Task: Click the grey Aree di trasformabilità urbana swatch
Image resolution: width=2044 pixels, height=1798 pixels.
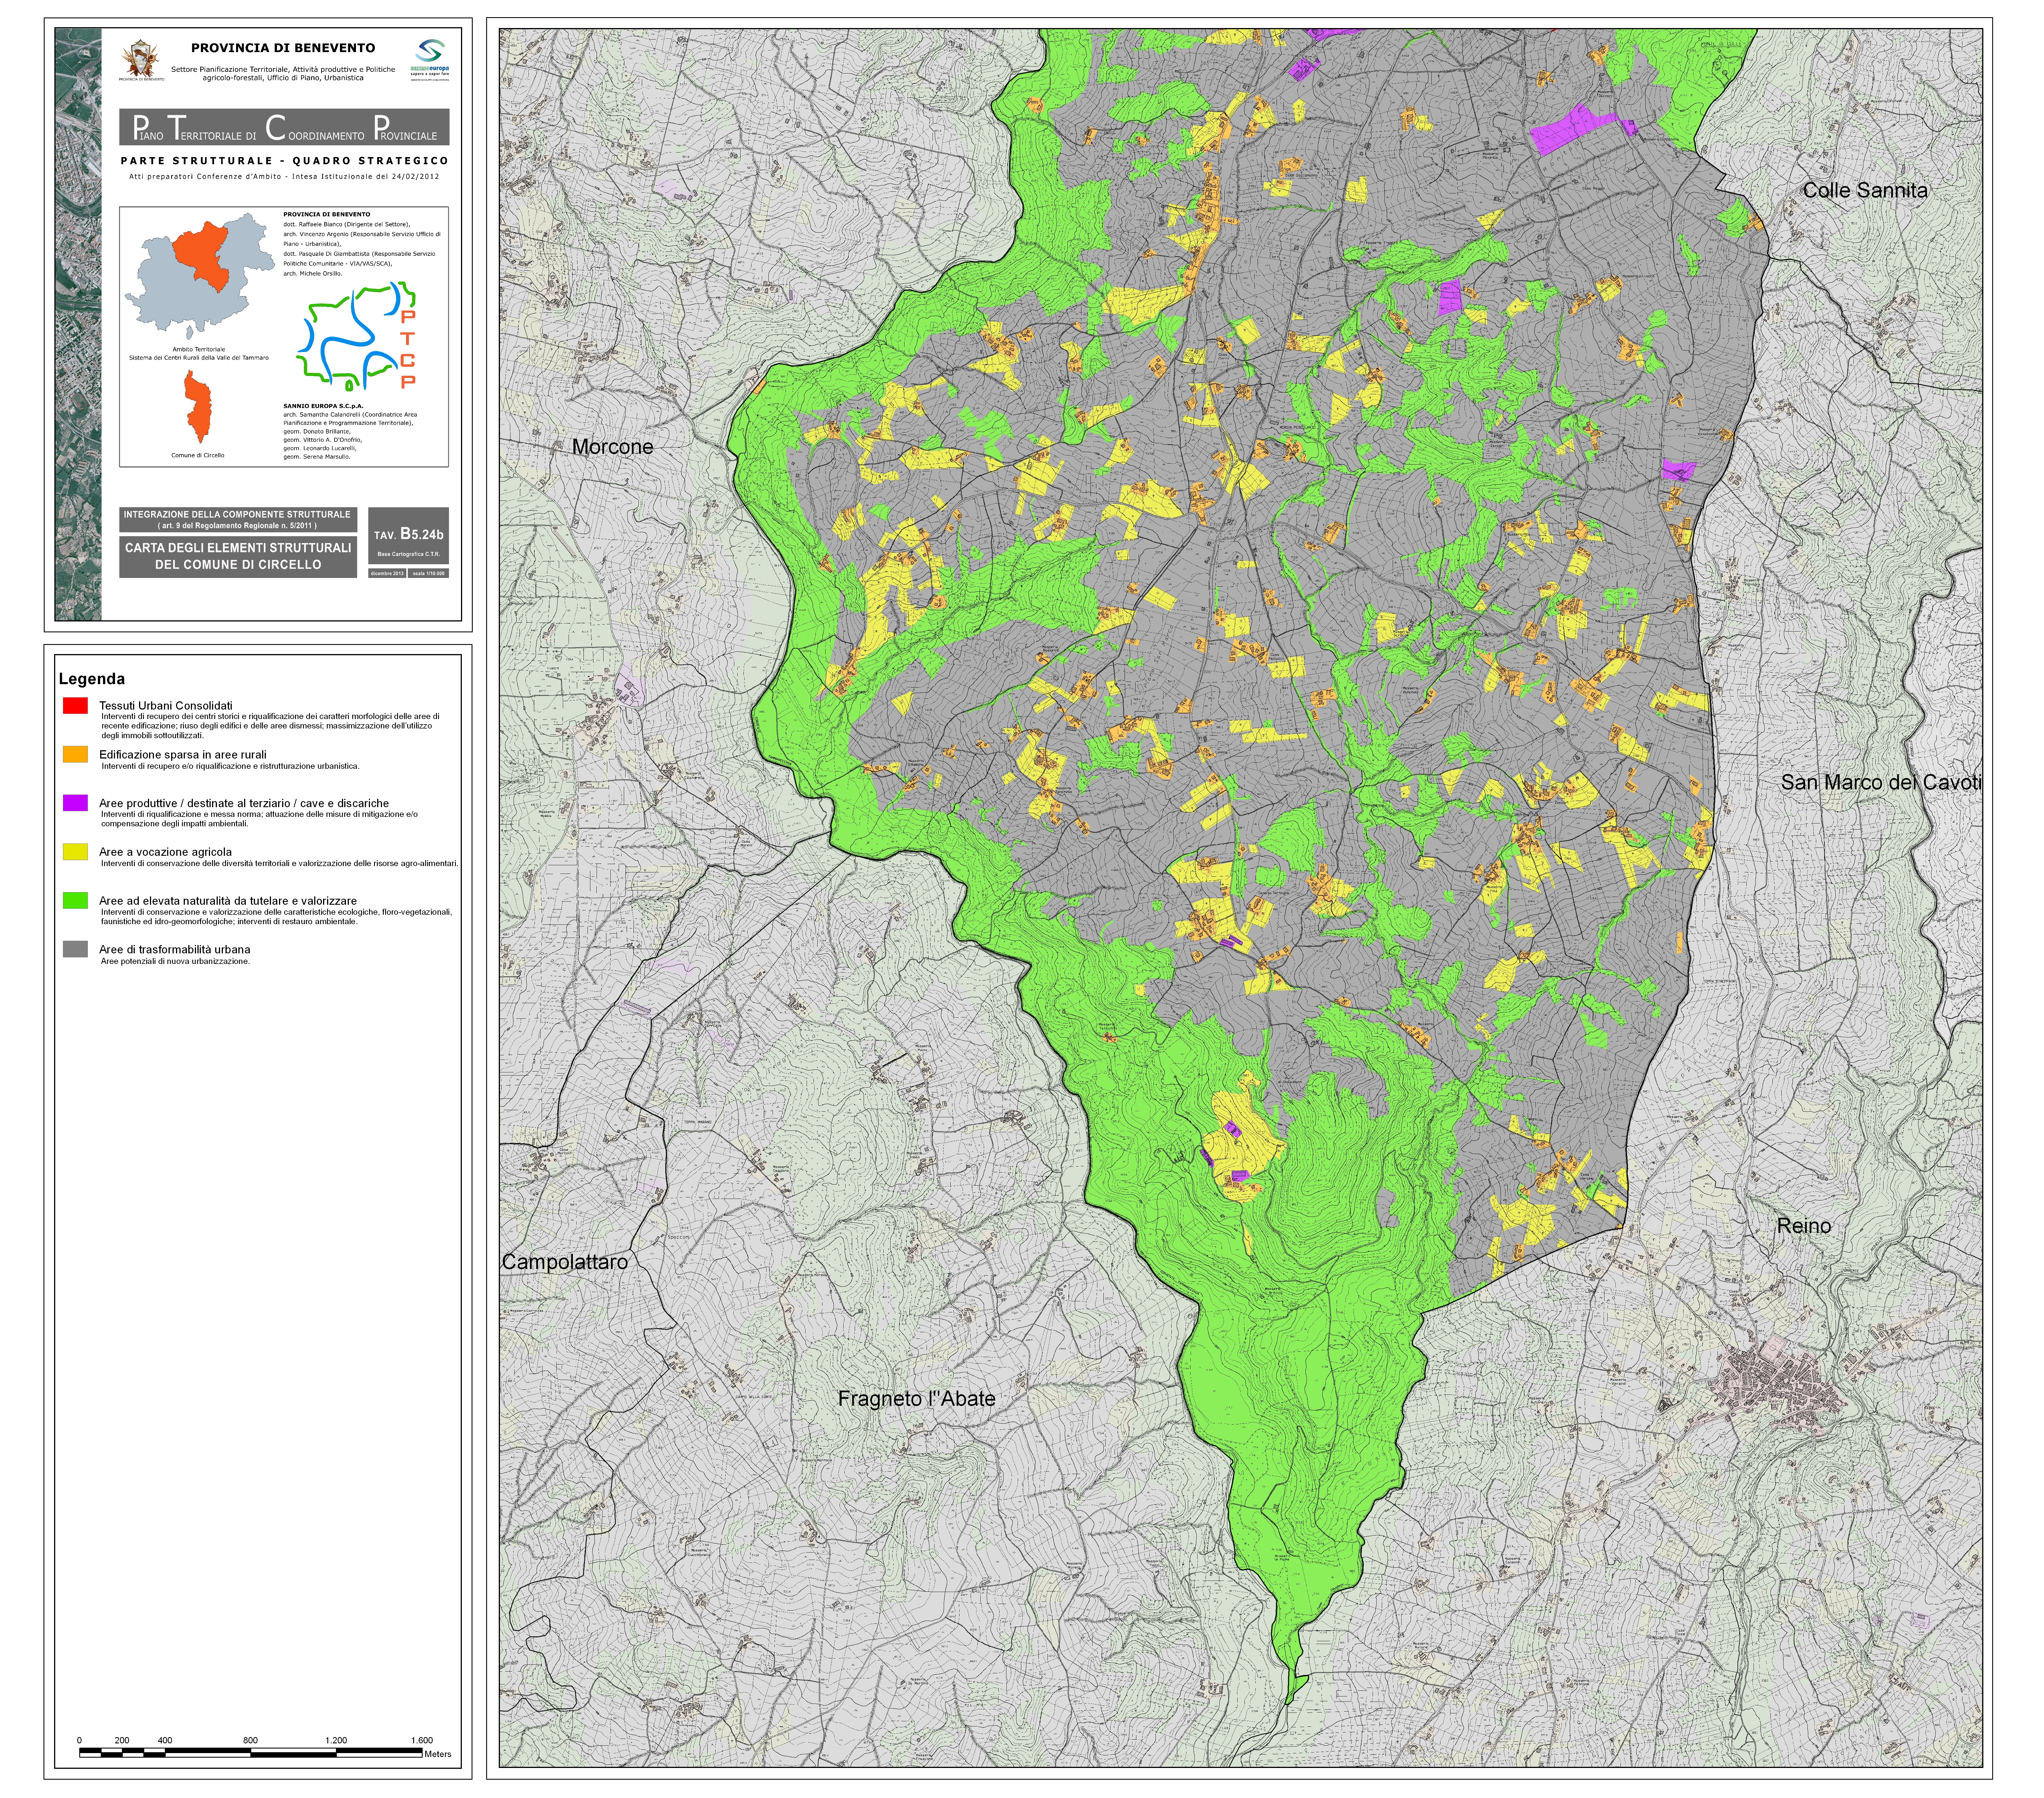Action: [x=75, y=949]
